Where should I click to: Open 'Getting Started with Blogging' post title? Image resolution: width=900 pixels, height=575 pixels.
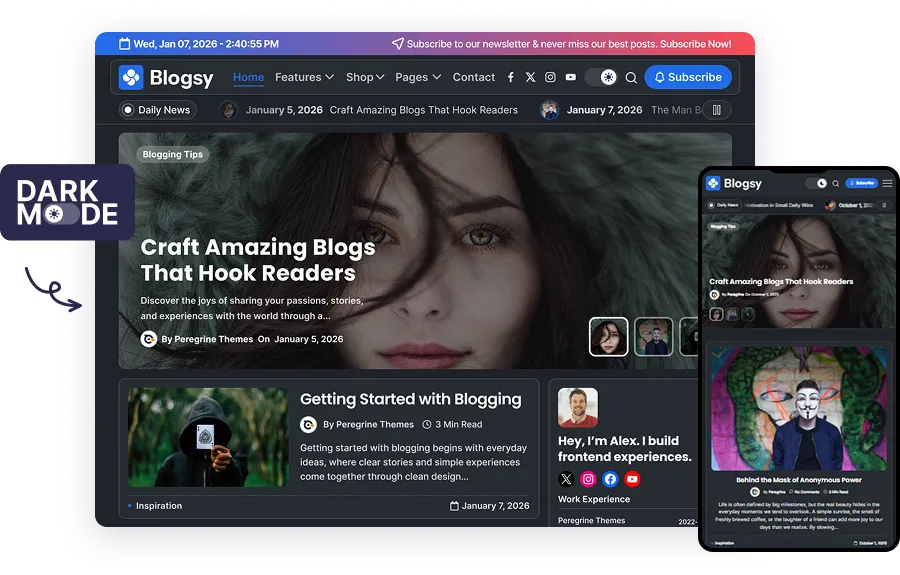click(x=410, y=399)
